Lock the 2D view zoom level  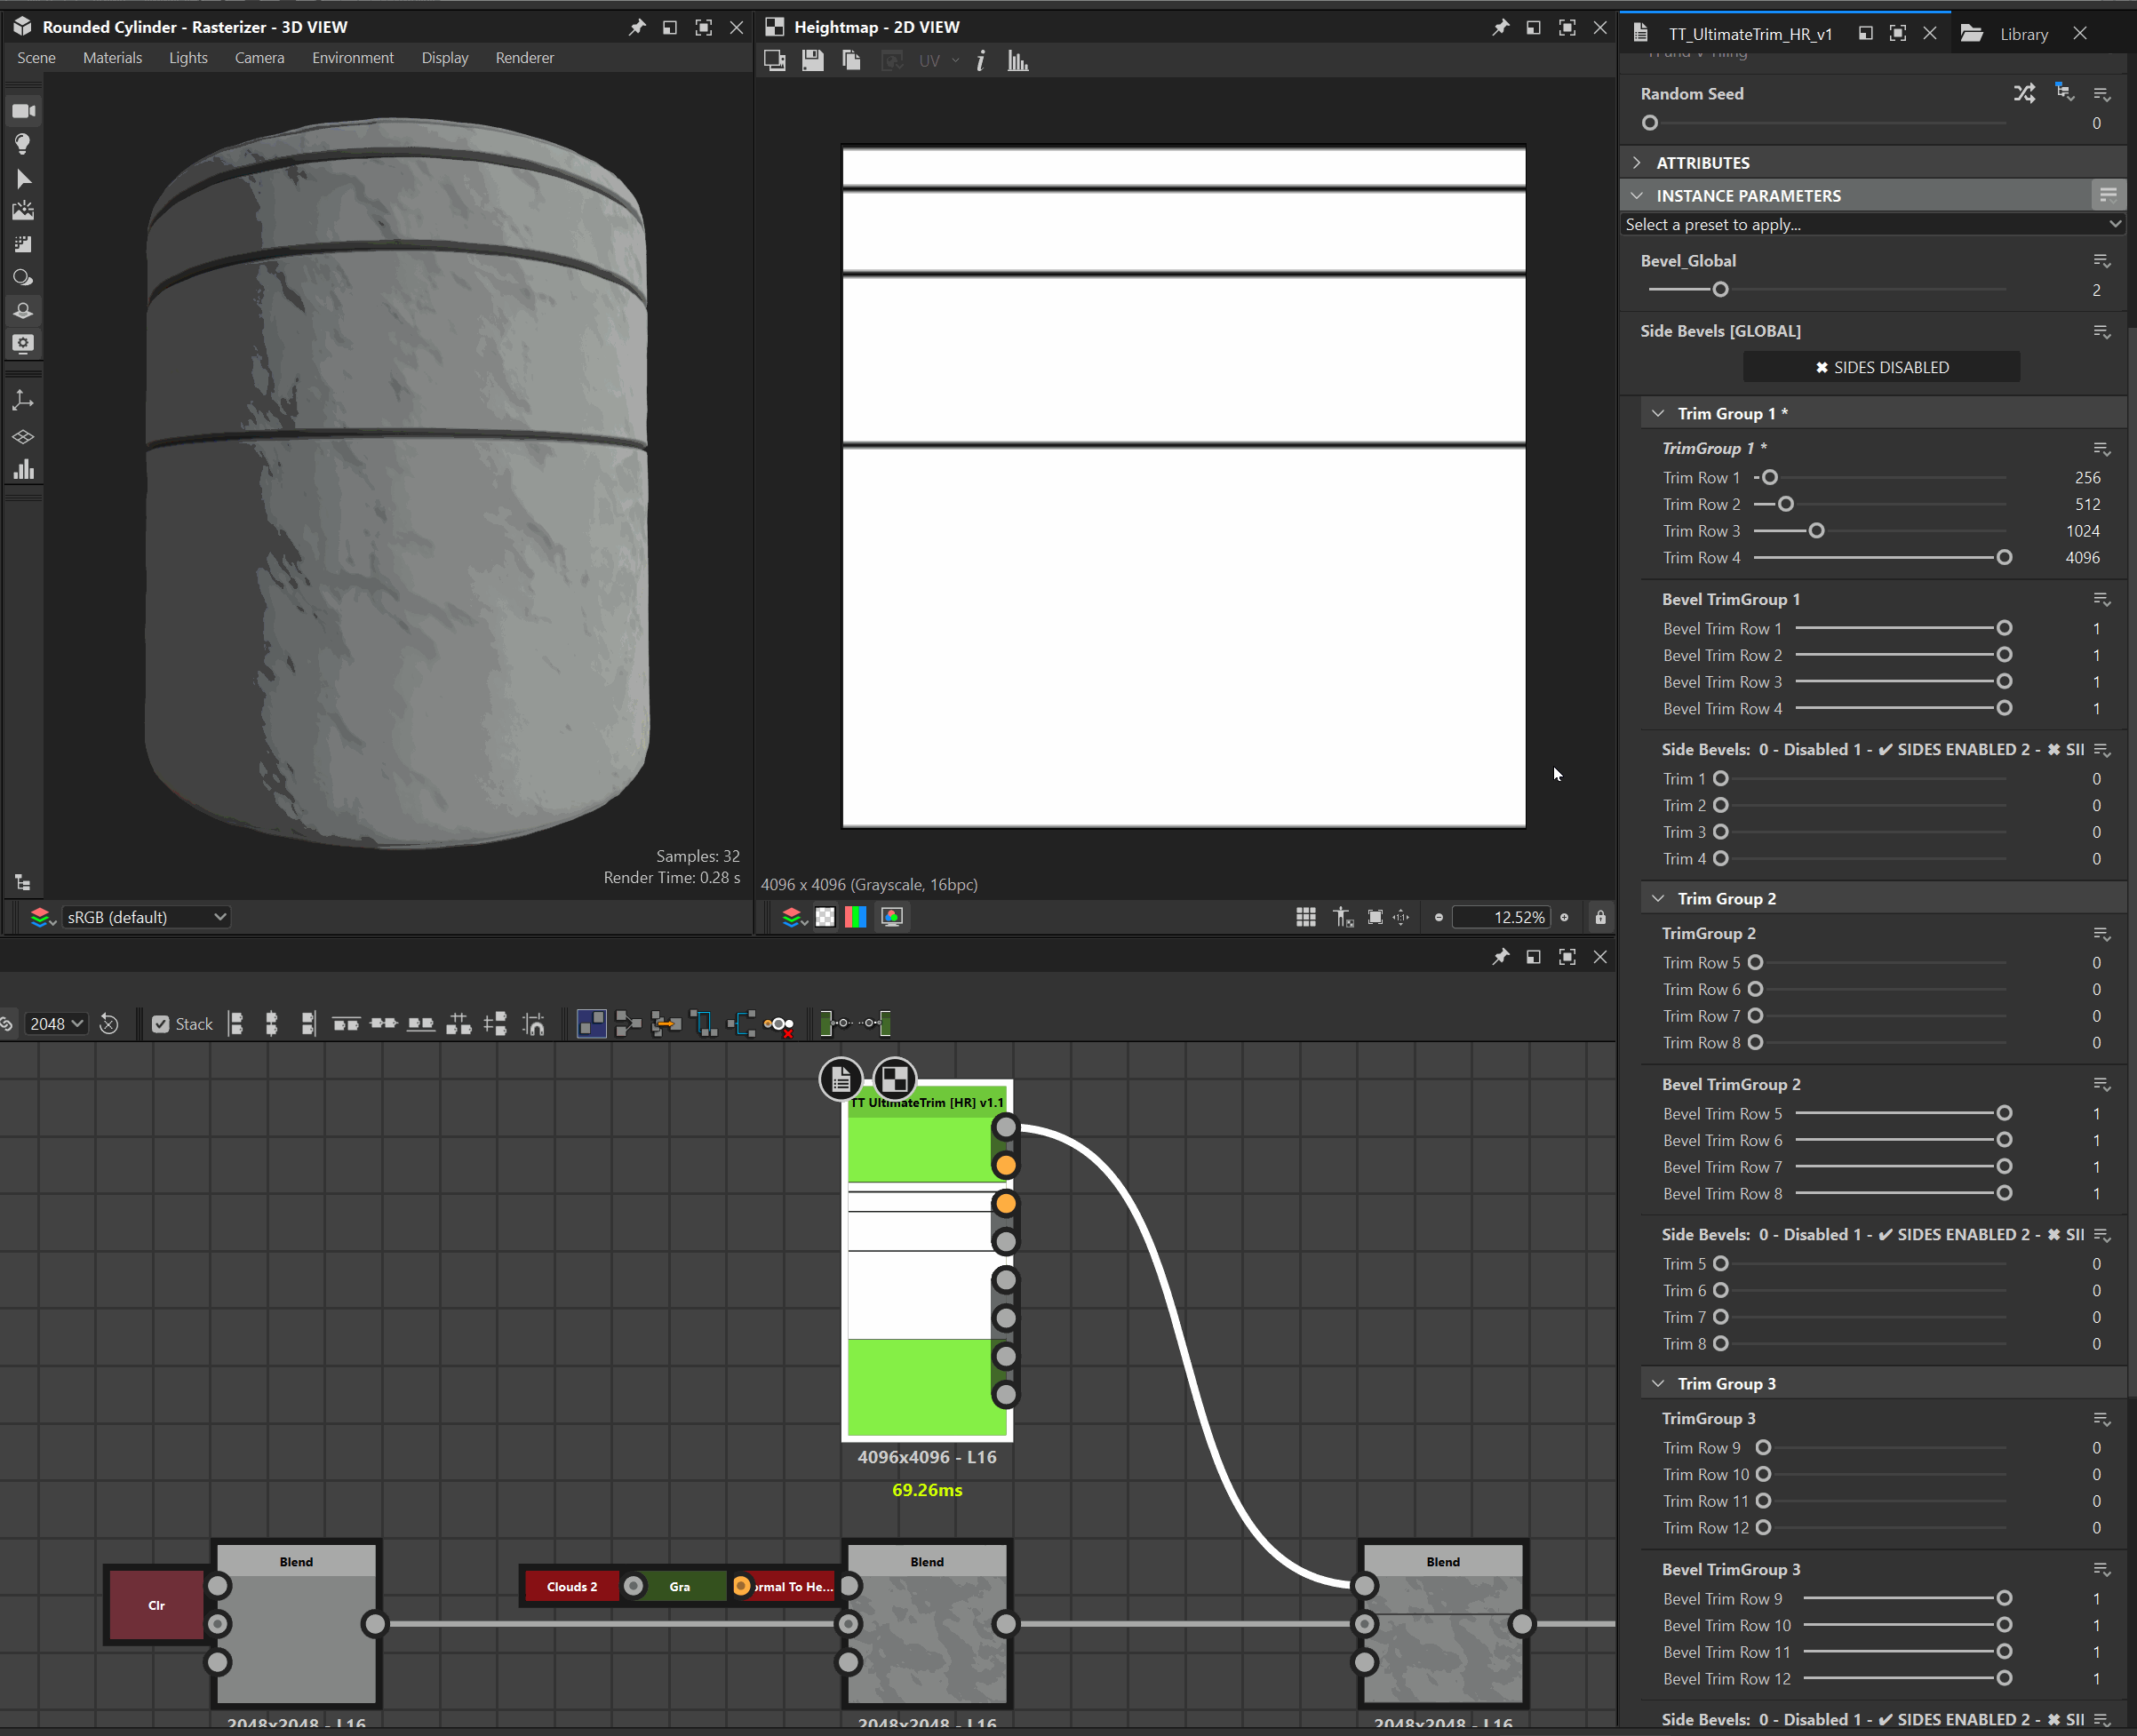pyautogui.click(x=1600, y=917)
